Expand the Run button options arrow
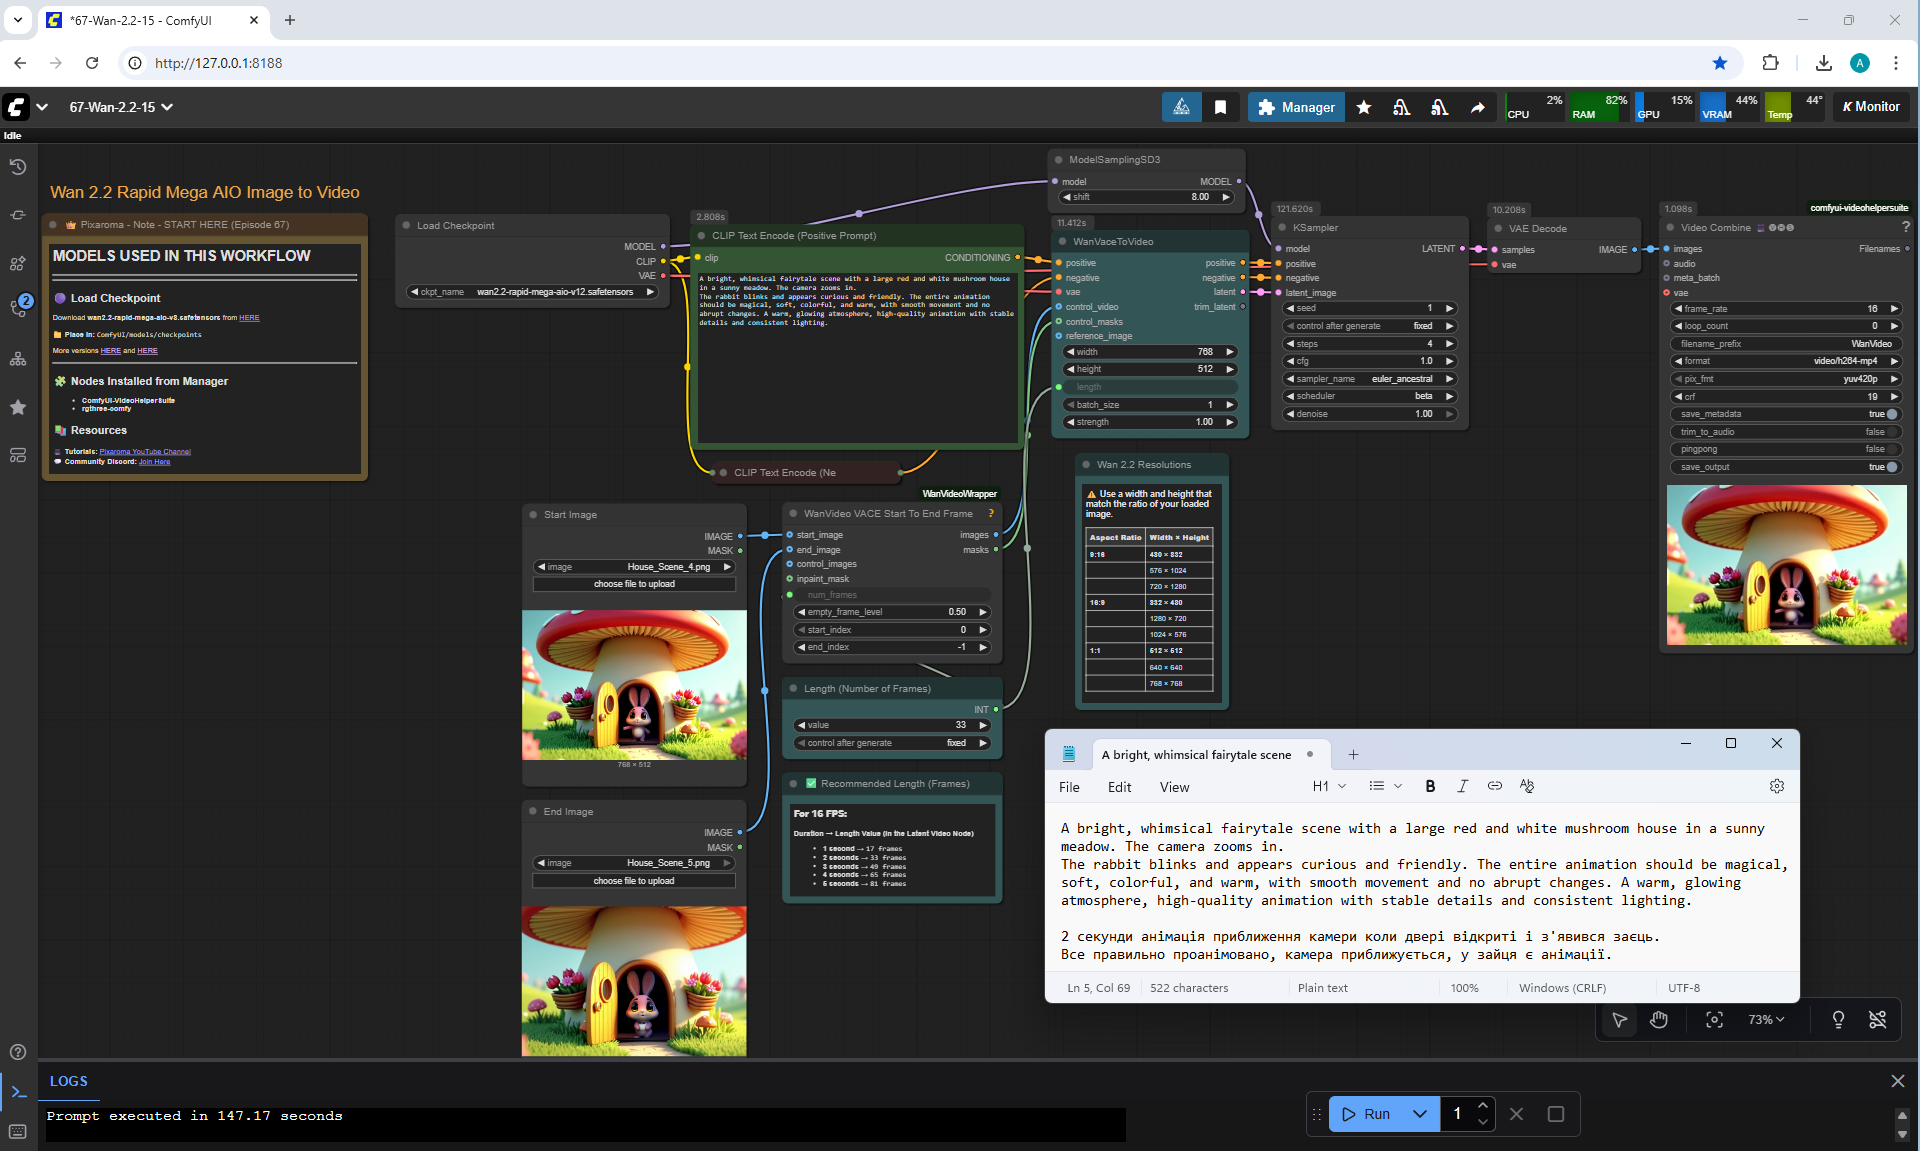This screenshot has width=1920, height=1151. 1419,1113
